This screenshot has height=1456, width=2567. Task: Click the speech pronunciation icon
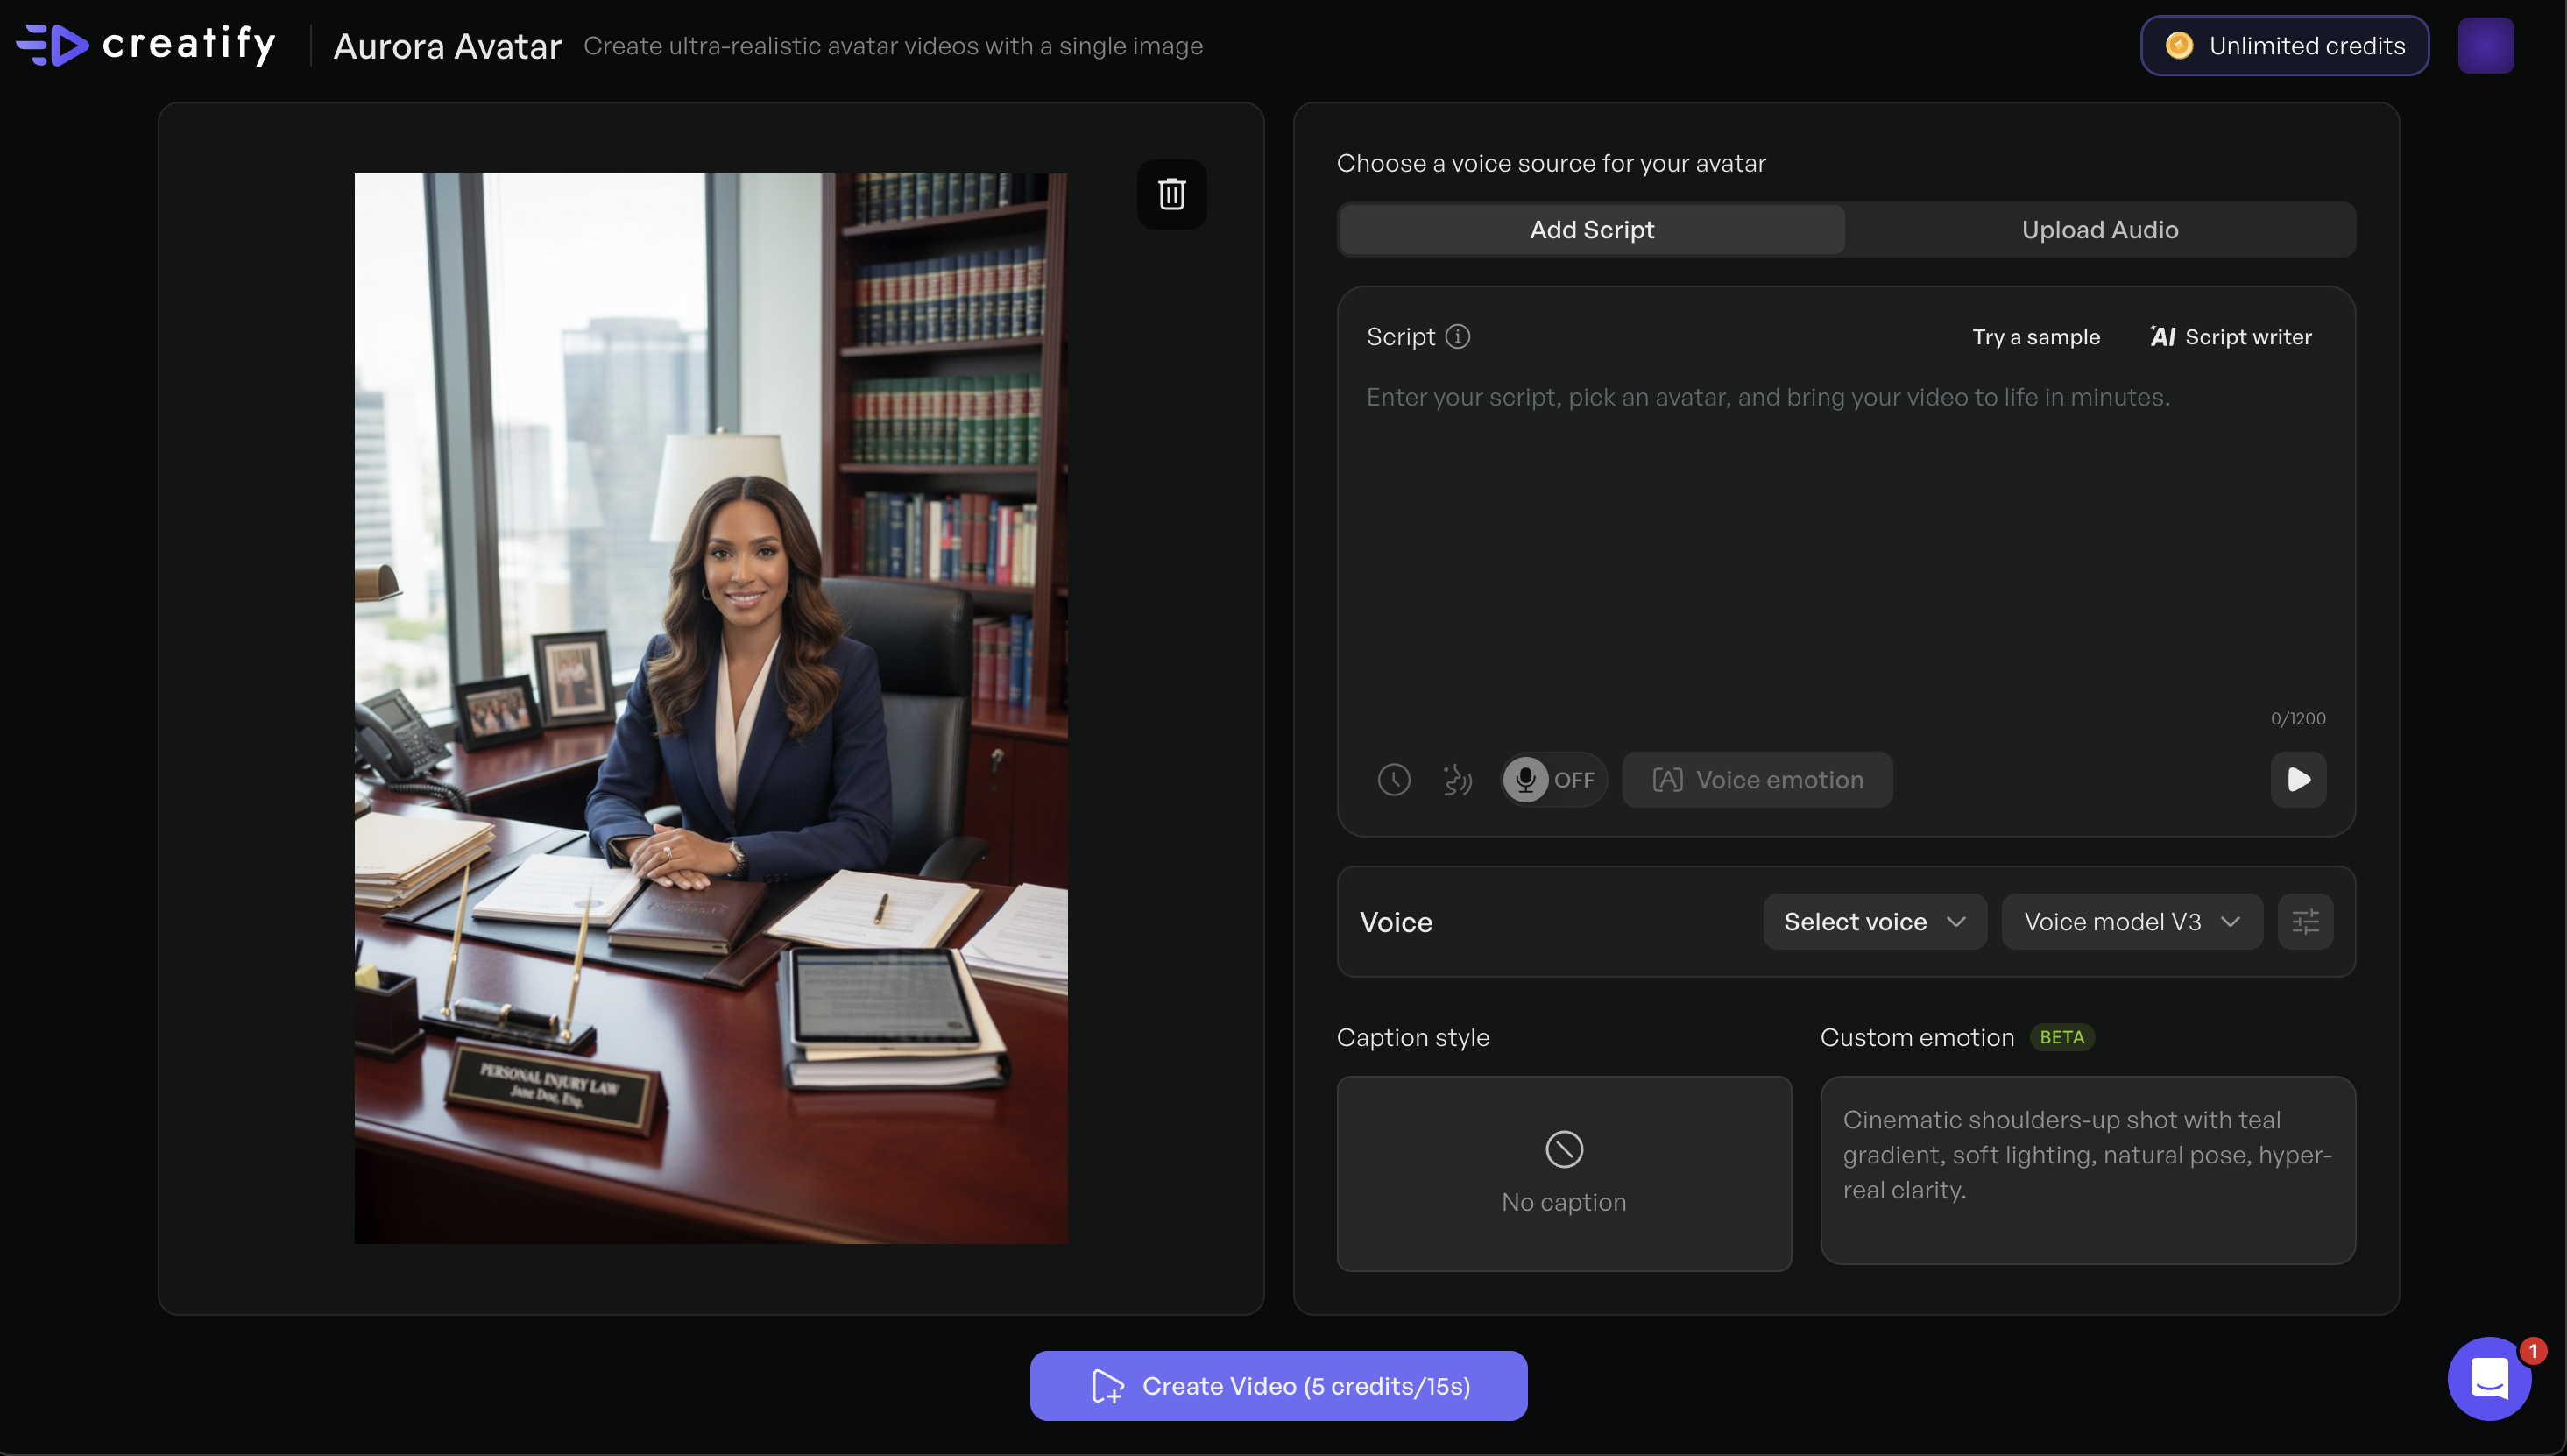click(x=1457, y=780)
